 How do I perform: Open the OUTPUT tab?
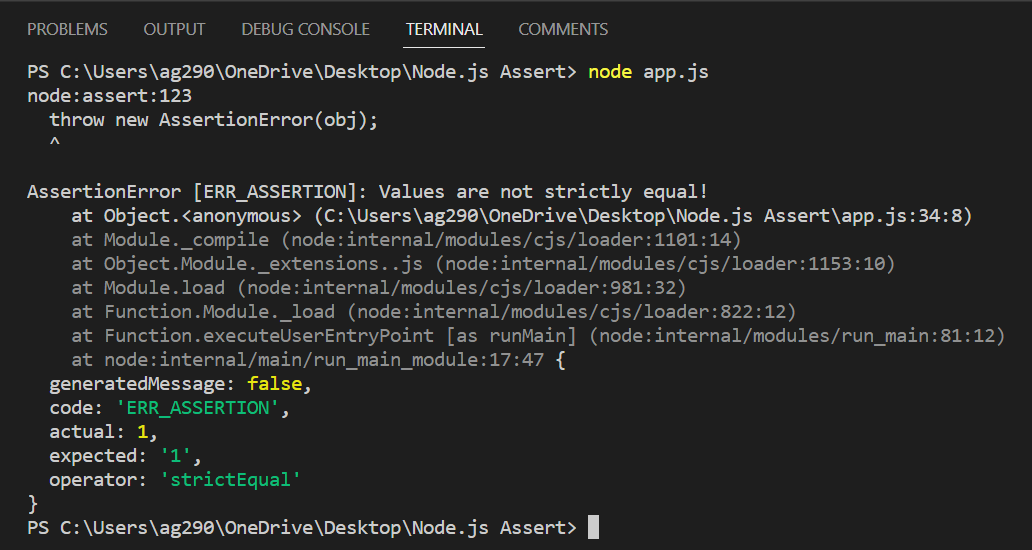click(174, 30)
